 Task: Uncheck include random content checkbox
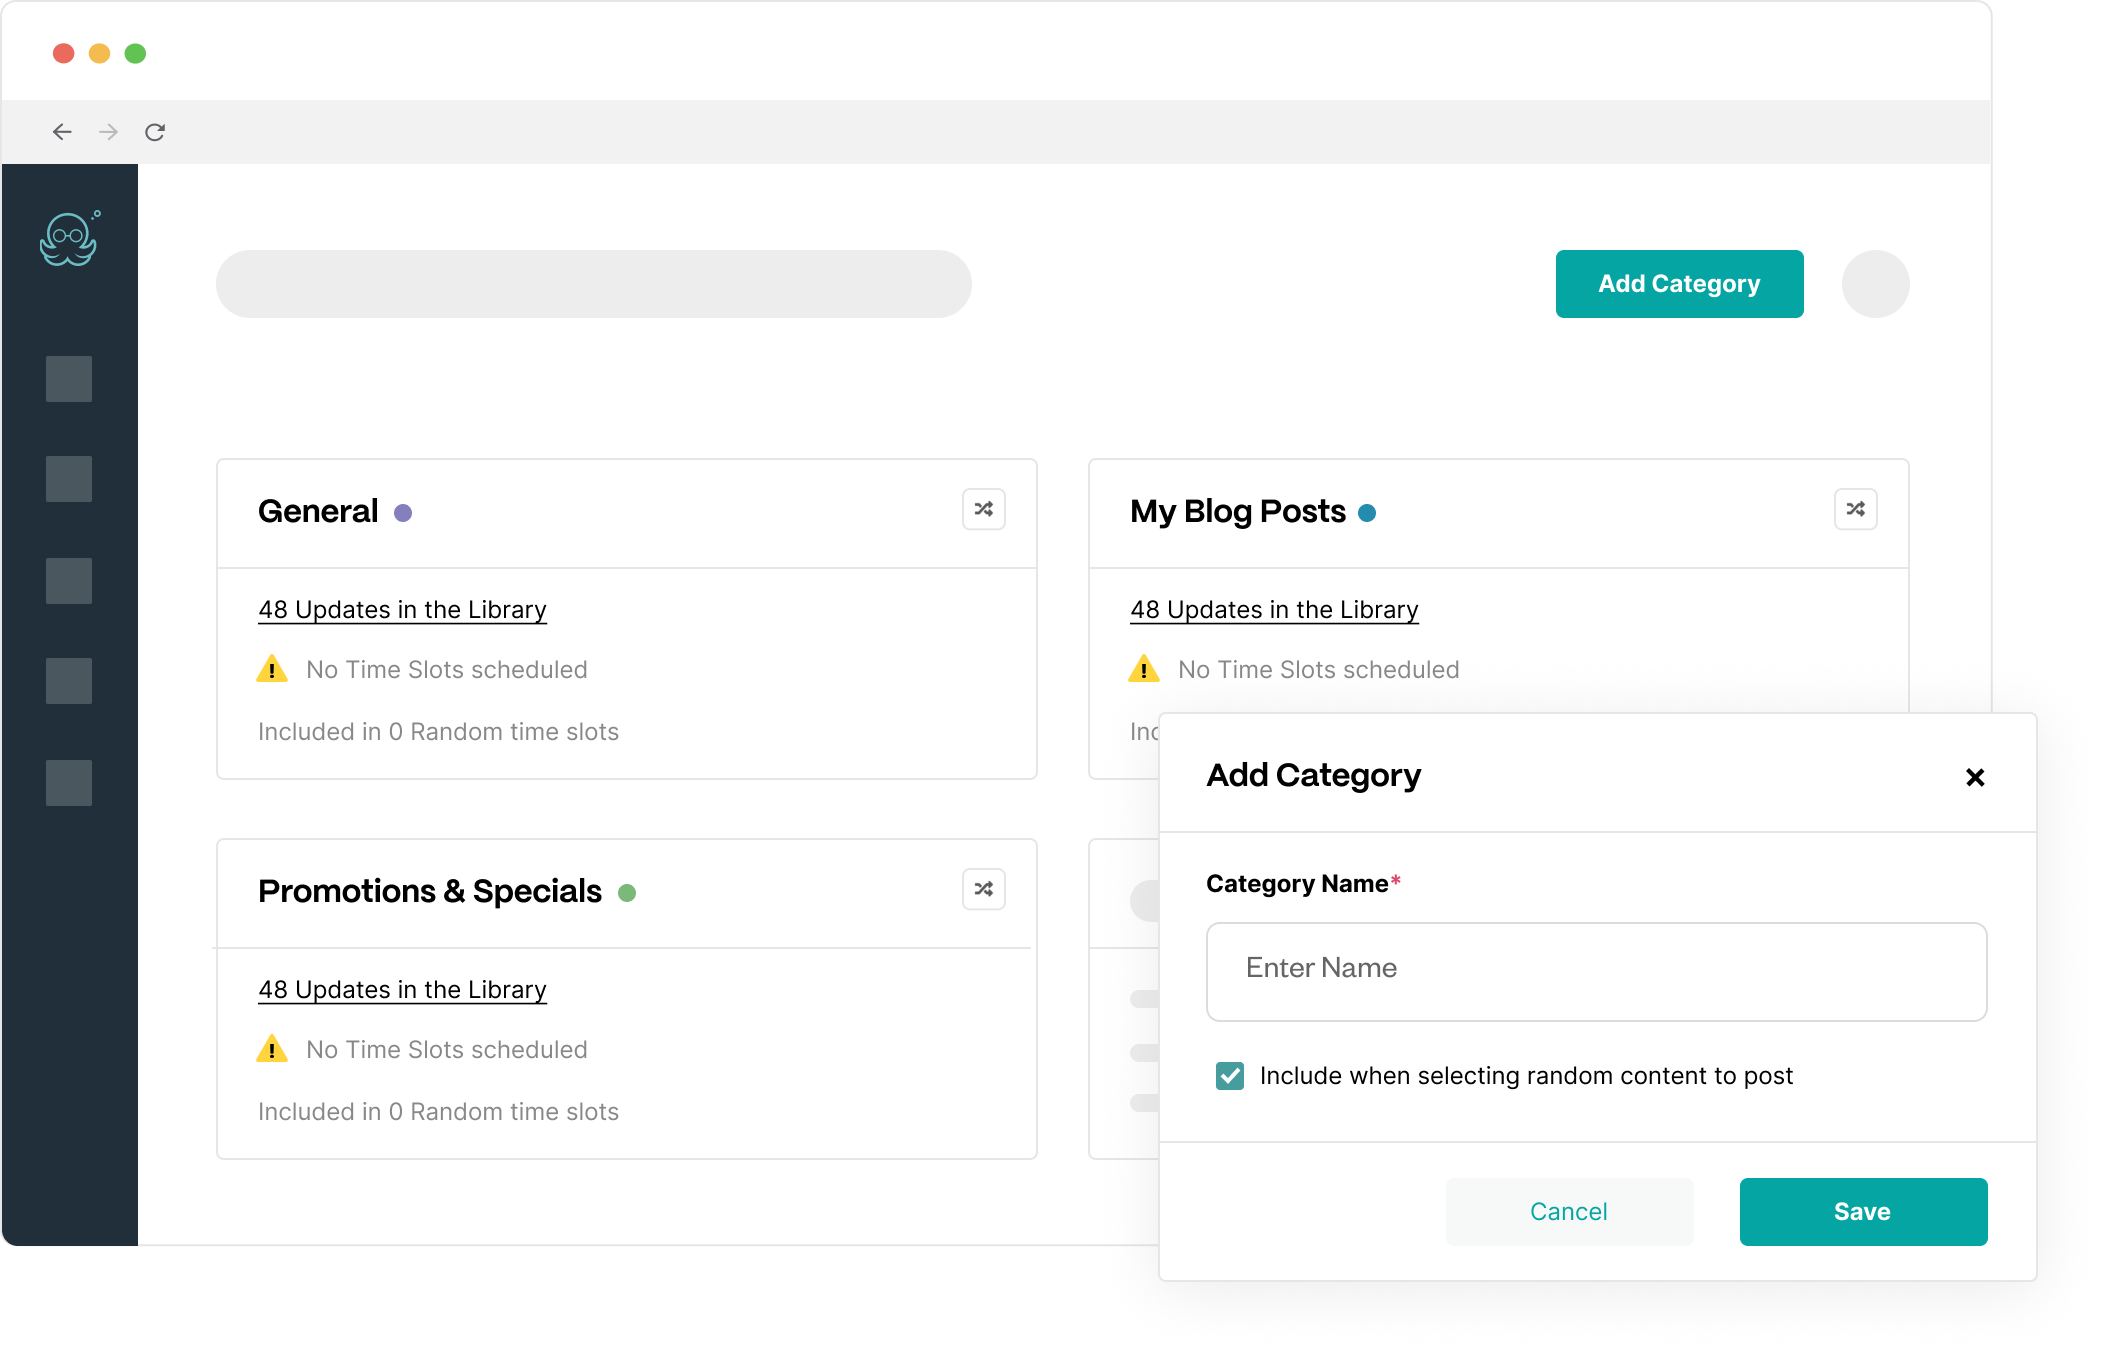coord(1230,1076)
